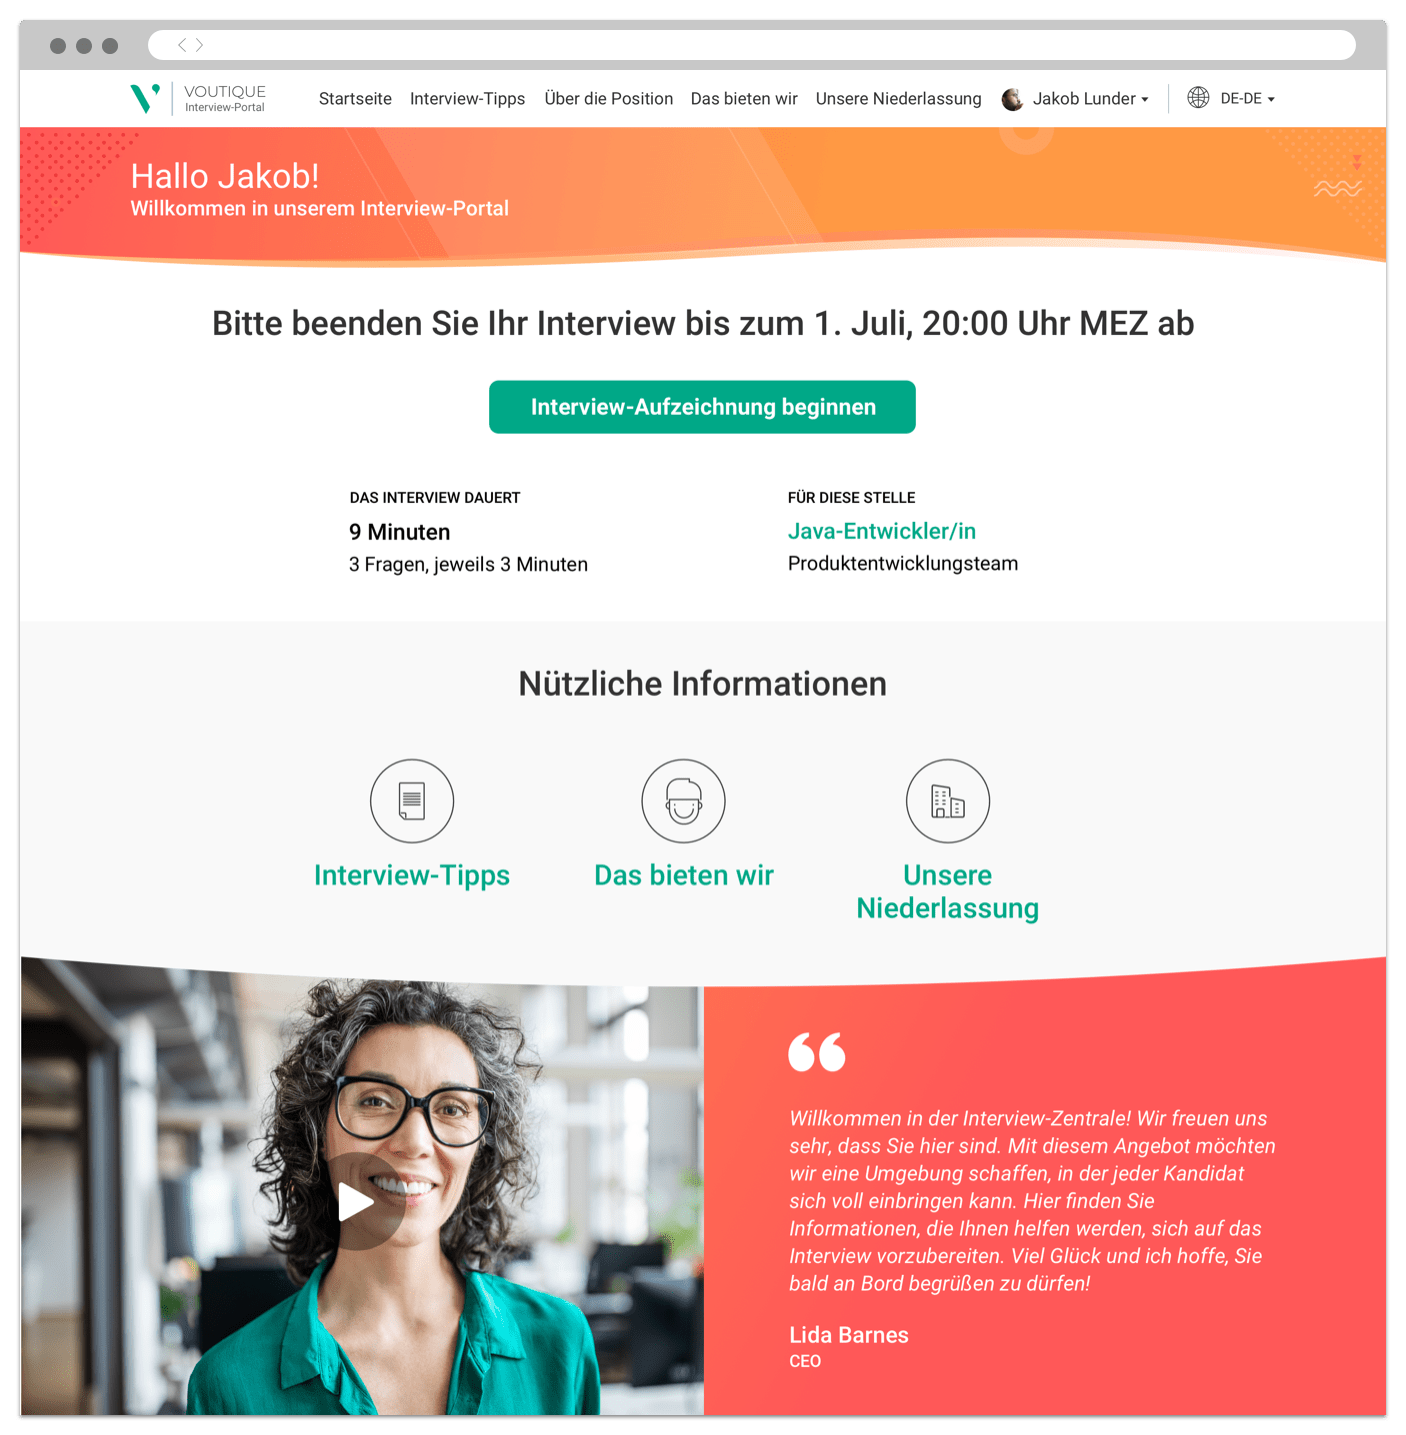Click the browser forward arrow
Viewport: 1406px width, 1435px height.
coord(199,45)
